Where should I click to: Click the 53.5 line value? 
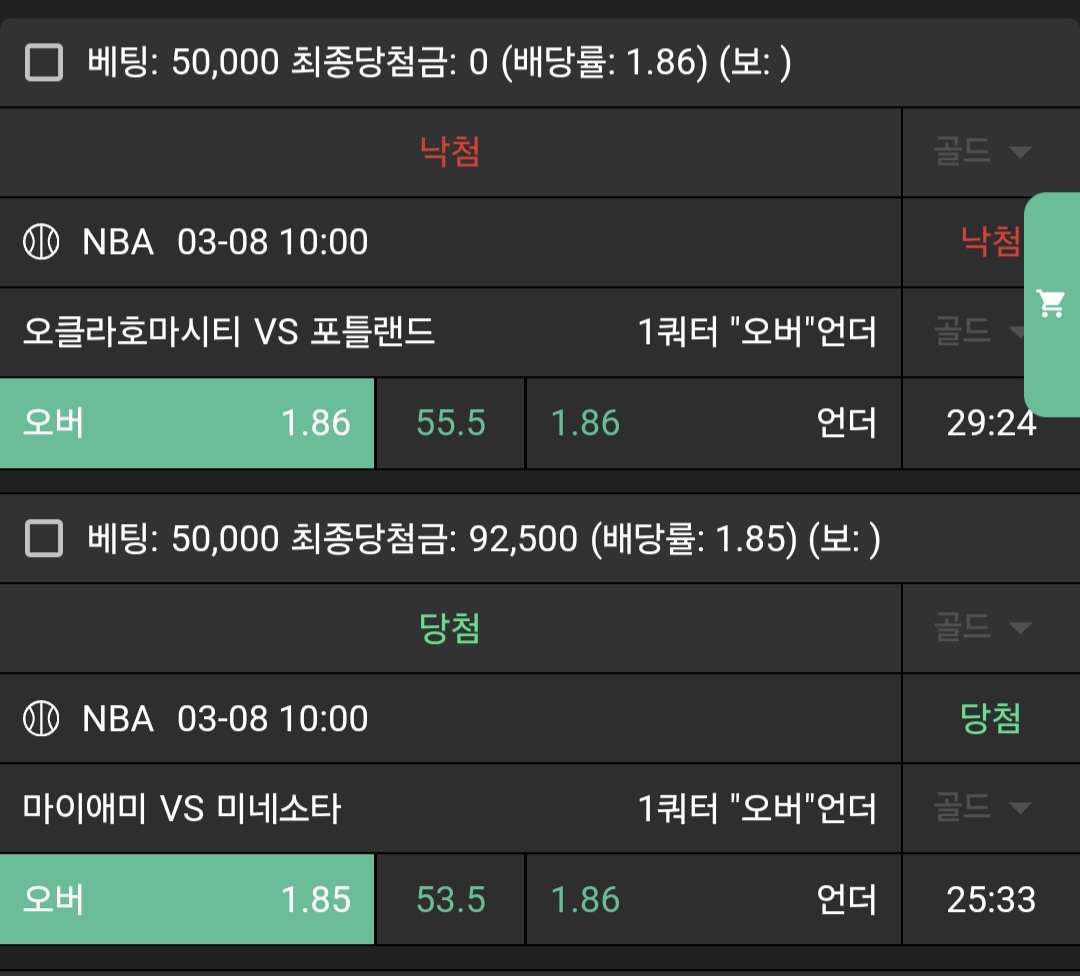point(450,899)
